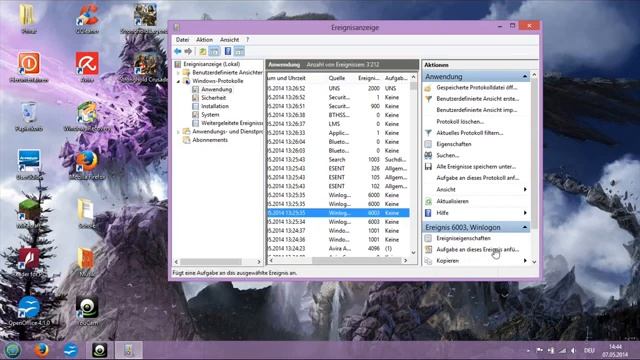The width and height of the screenshot is (640, 360).
Task: Open OpenOffice 4.1.0 desktop shortcut
Action: (x=29, y=311)
